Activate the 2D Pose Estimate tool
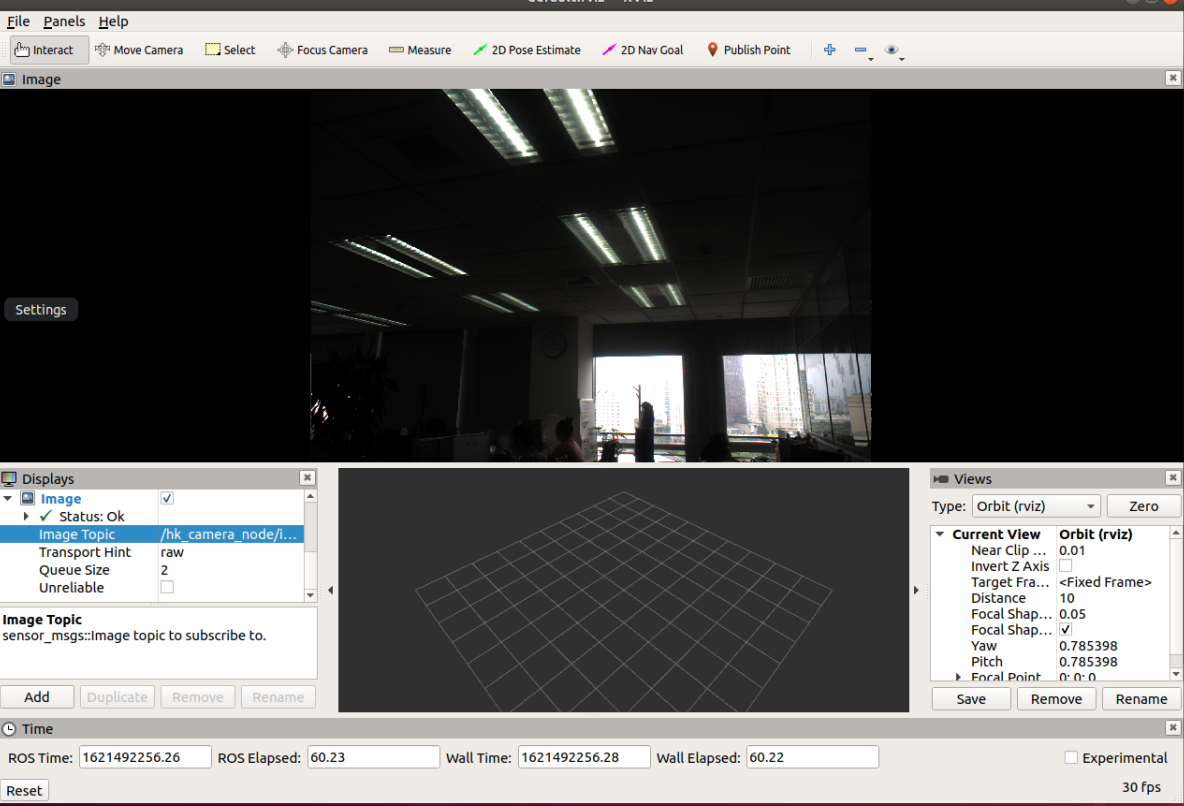The height and width of the screenshot is (806, 1184). click(x=527, y=49)
